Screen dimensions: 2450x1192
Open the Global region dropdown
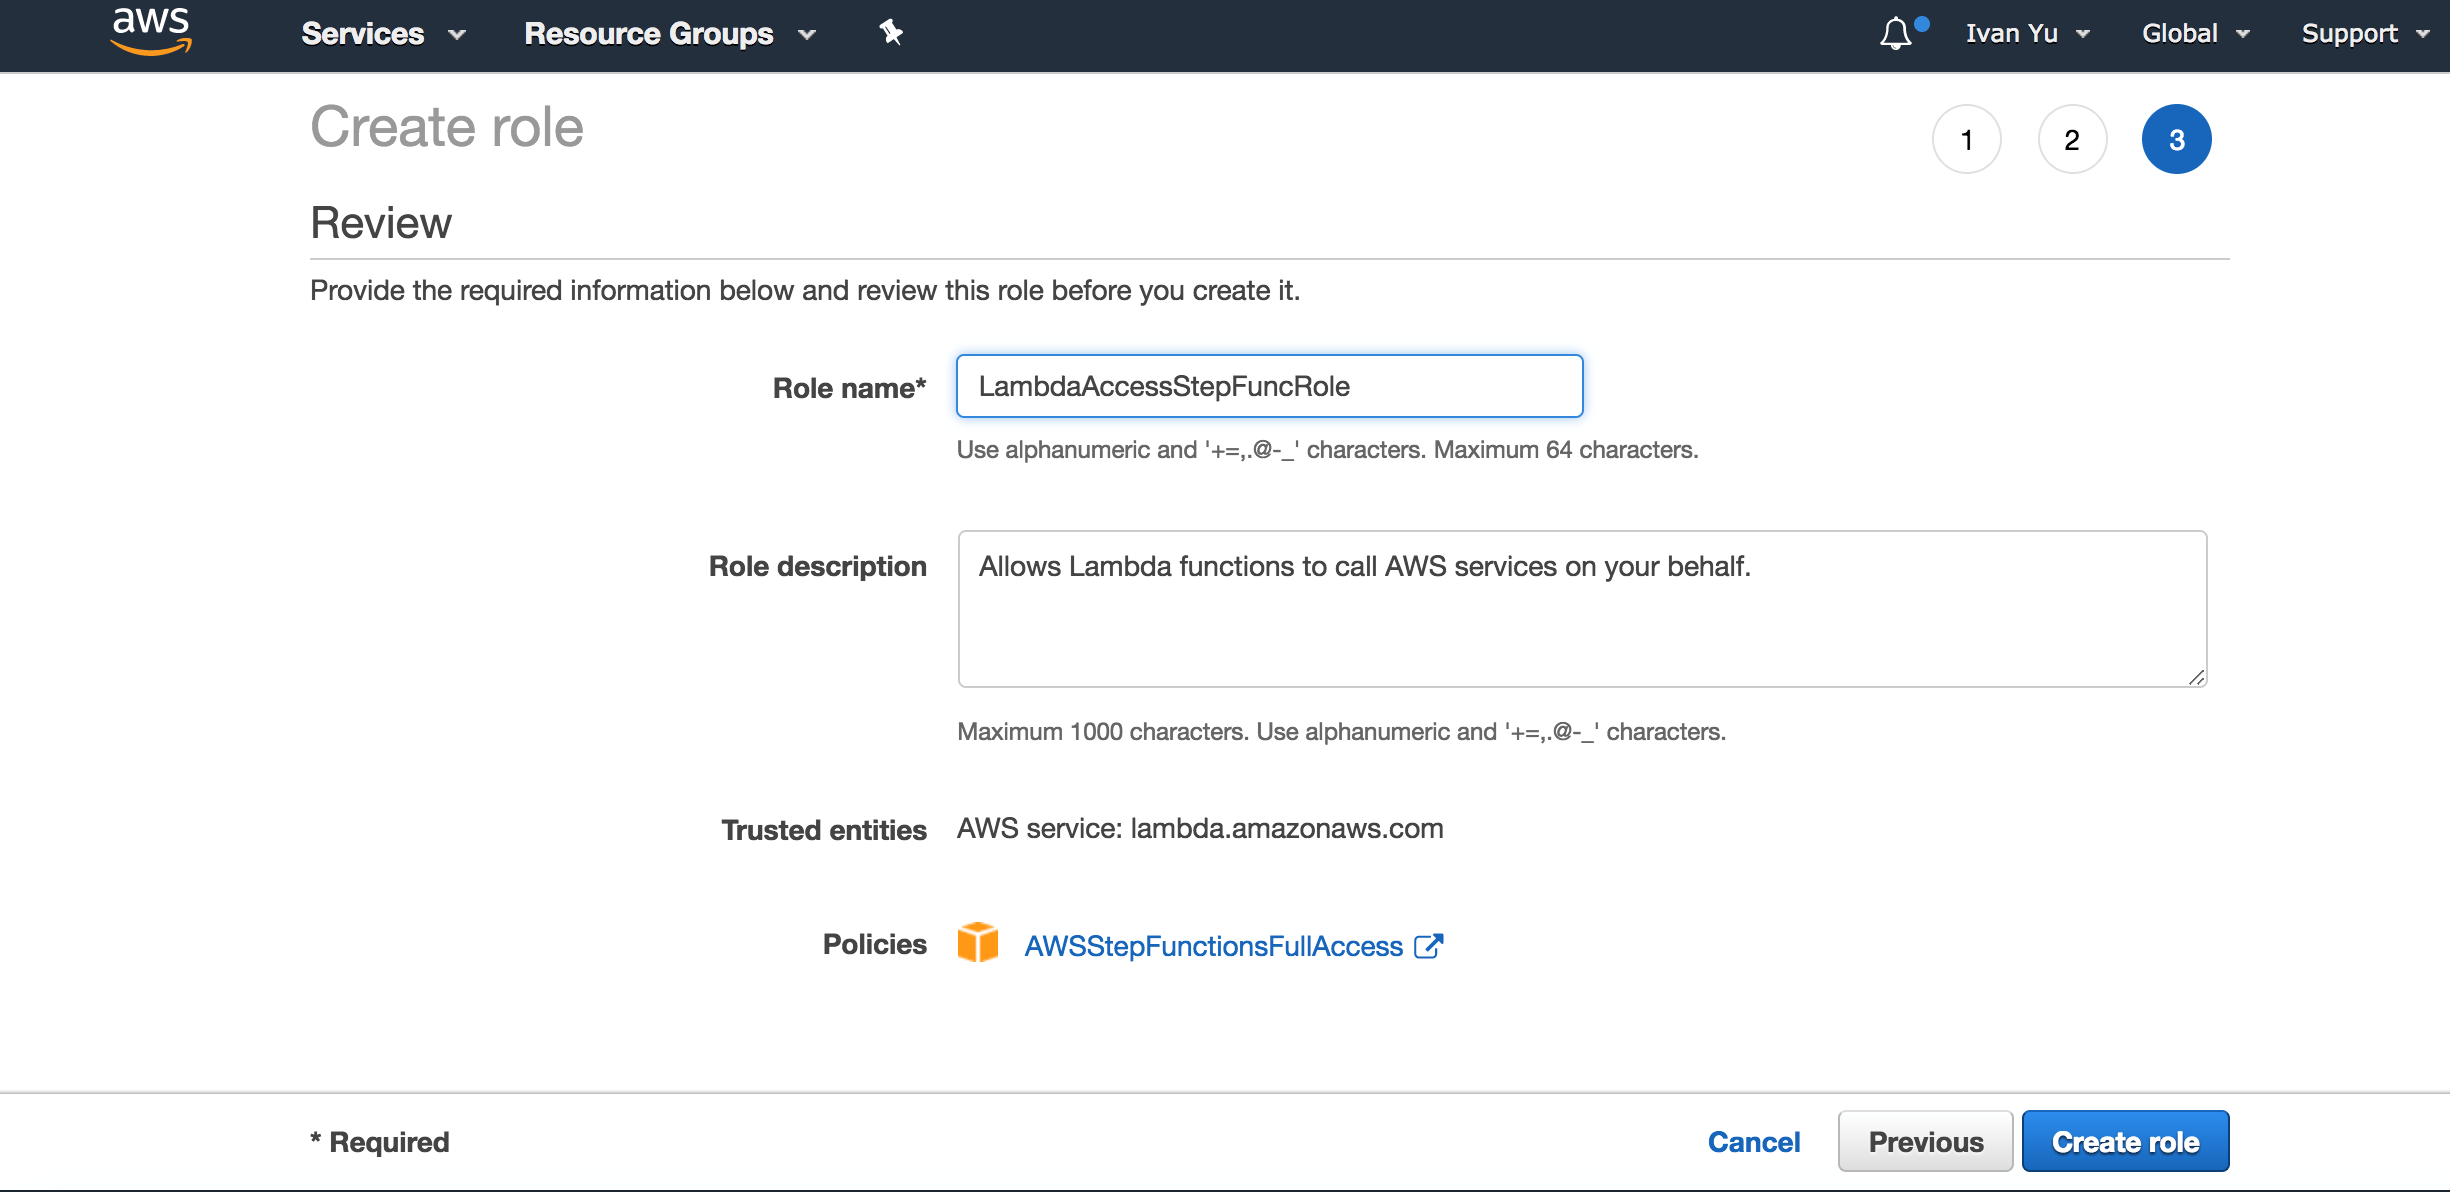(x=2195, y=34)
